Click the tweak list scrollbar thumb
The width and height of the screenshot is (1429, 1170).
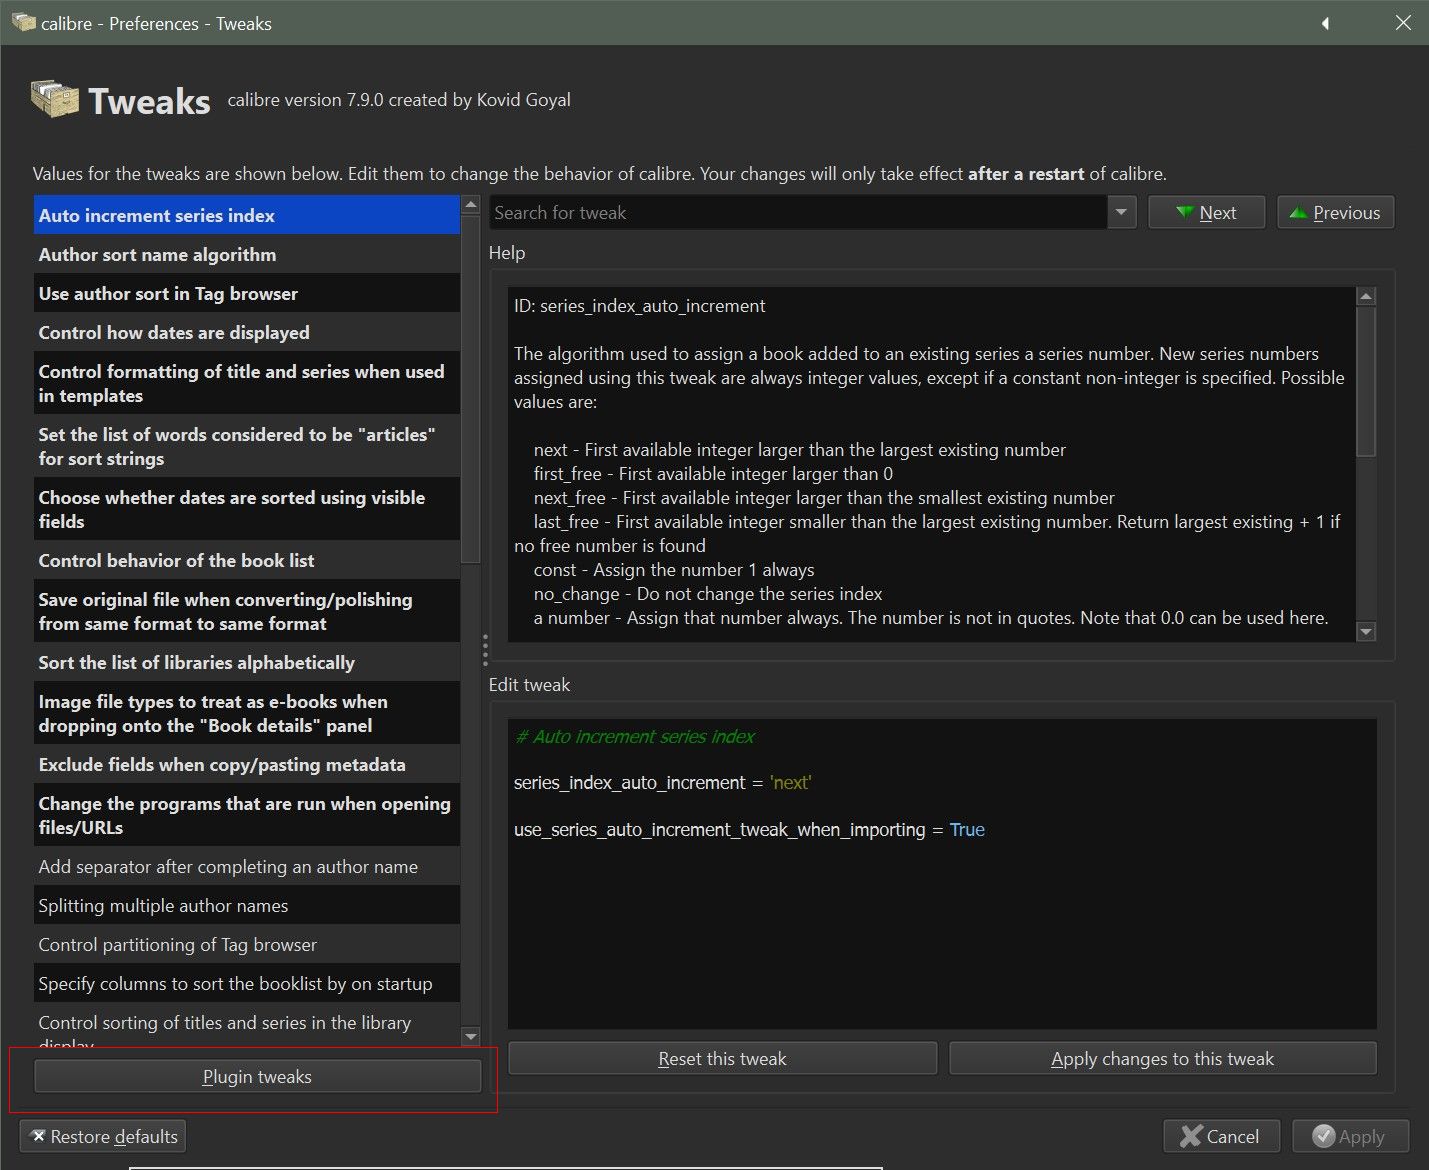[471, 388]
